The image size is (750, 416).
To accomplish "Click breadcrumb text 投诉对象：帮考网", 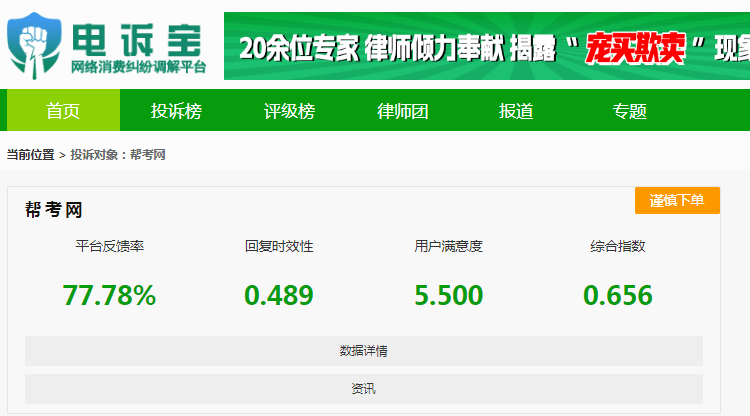I will pos(118,155).
